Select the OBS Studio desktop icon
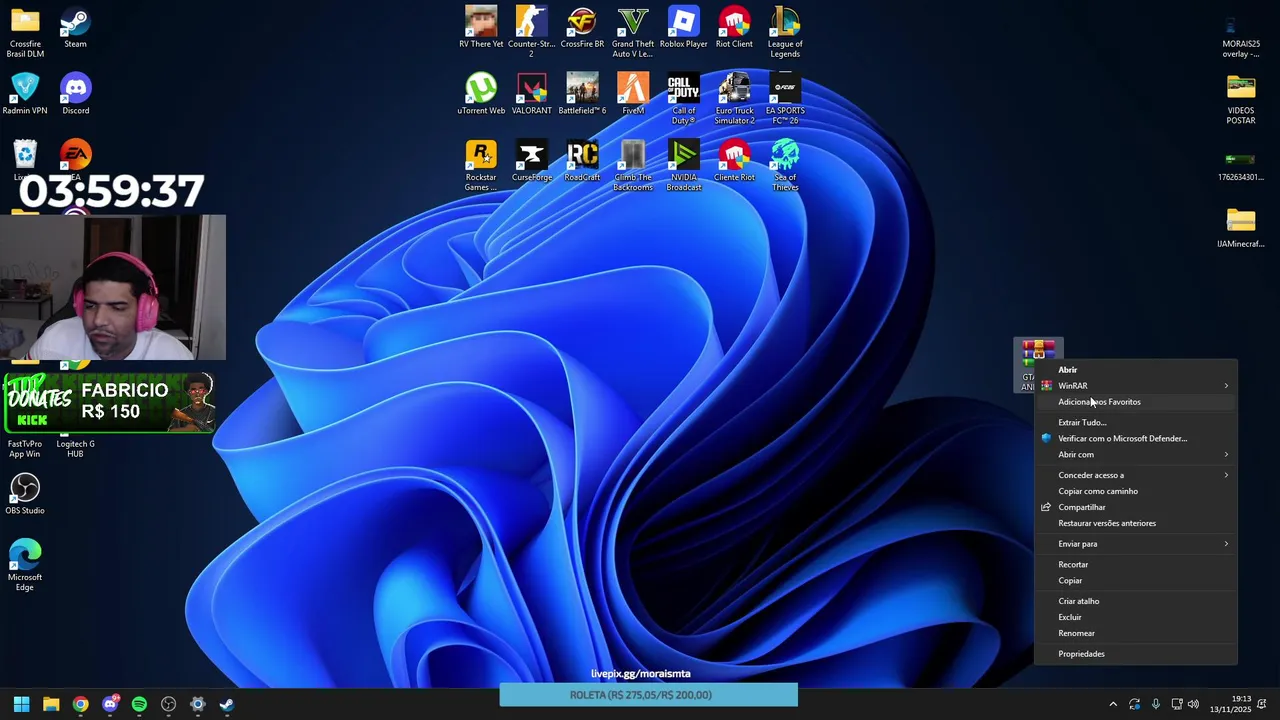This screenshot has height=720, width=1280. [25, 494]
